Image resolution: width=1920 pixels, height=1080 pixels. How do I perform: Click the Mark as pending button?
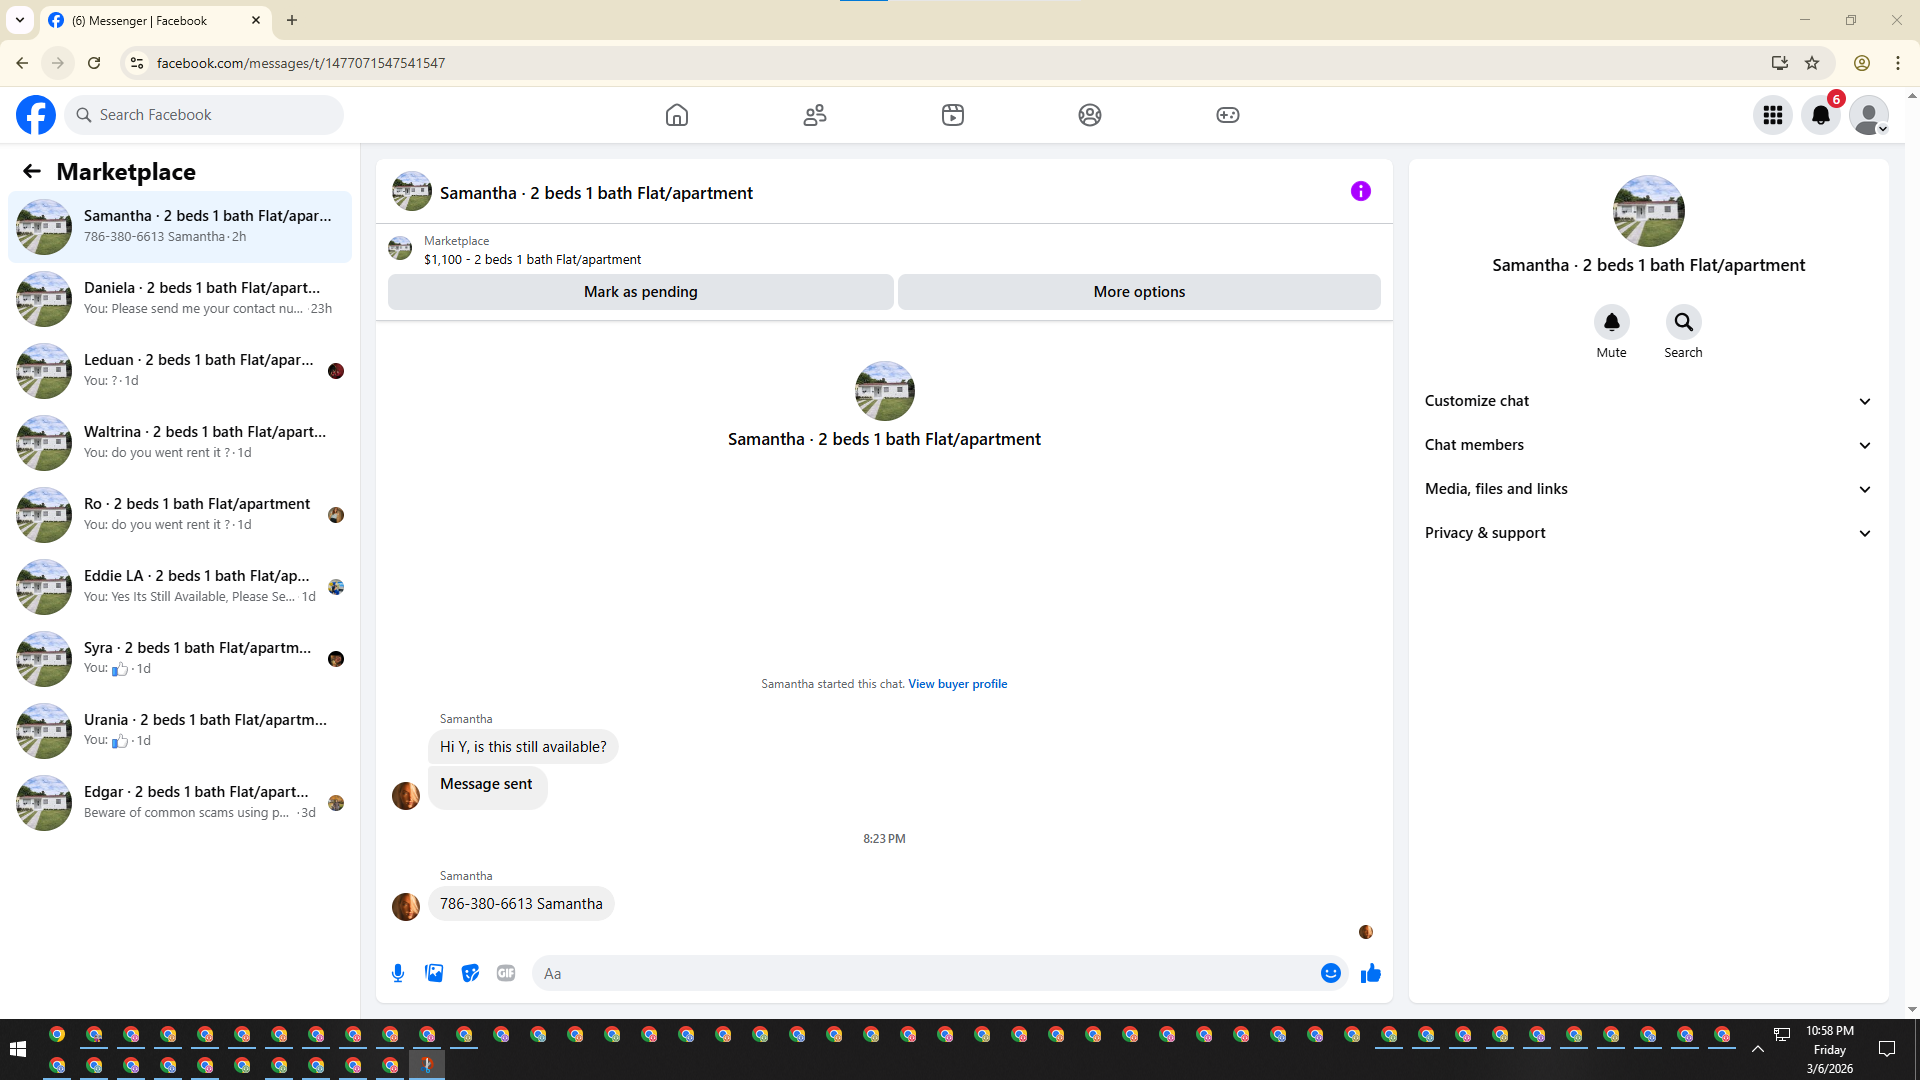(x=640, y=292)
